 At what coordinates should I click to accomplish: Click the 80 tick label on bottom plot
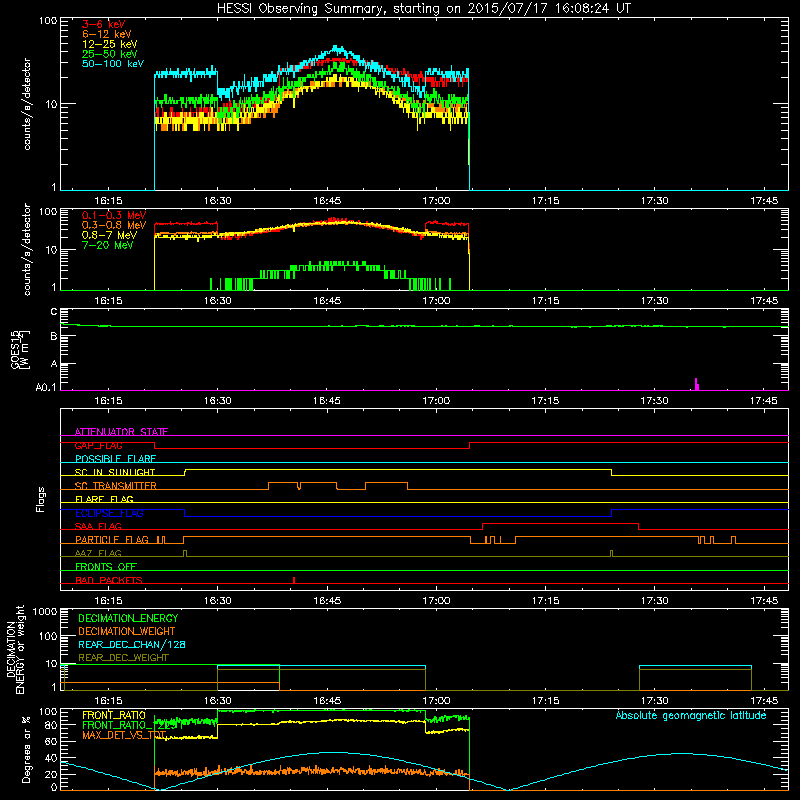pyautogui.click(x=51, y=725)
